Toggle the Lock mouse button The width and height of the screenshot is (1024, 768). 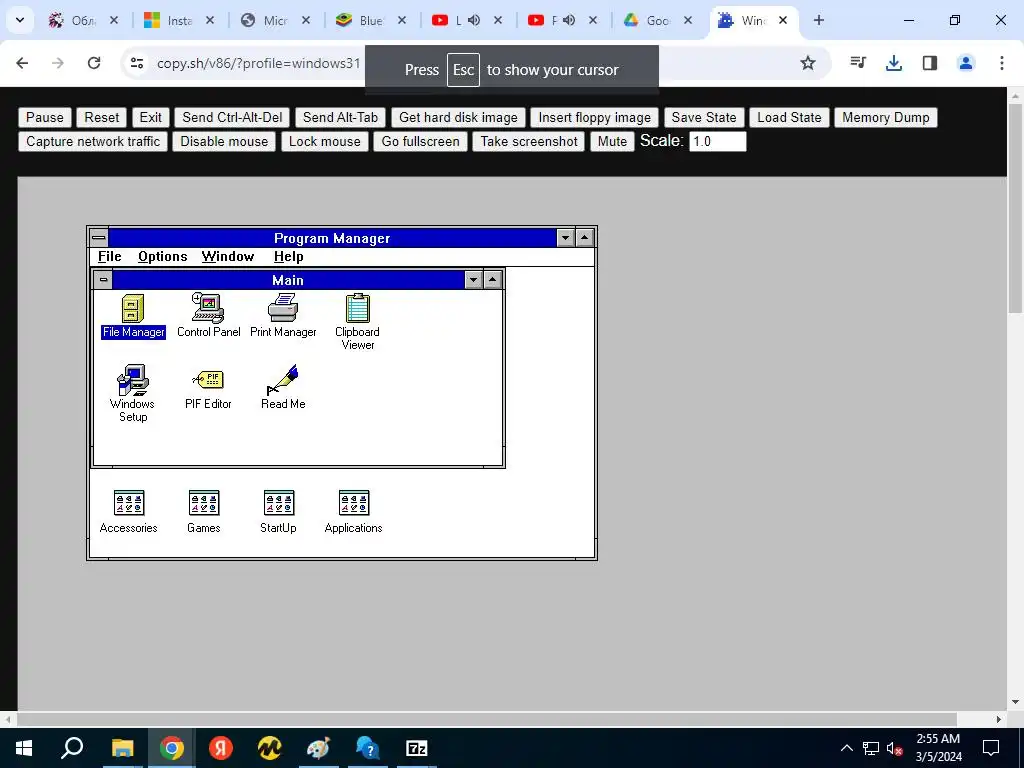click(x=325, y=142)
